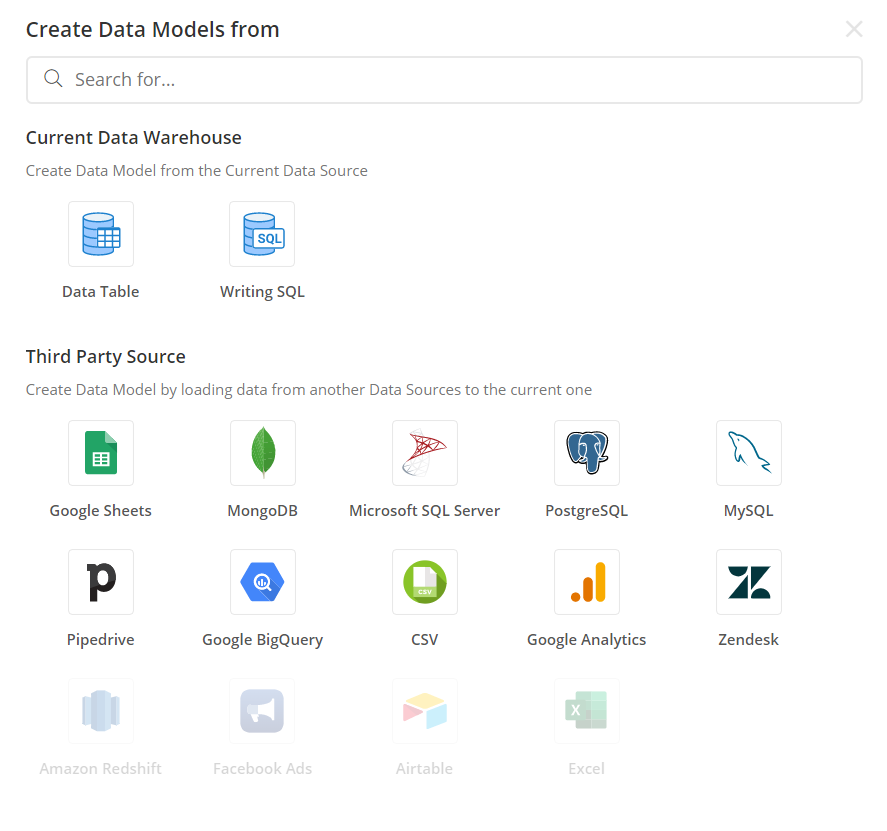Select the CSV file source icon
The image size is (887, 831).
point(425,582)
